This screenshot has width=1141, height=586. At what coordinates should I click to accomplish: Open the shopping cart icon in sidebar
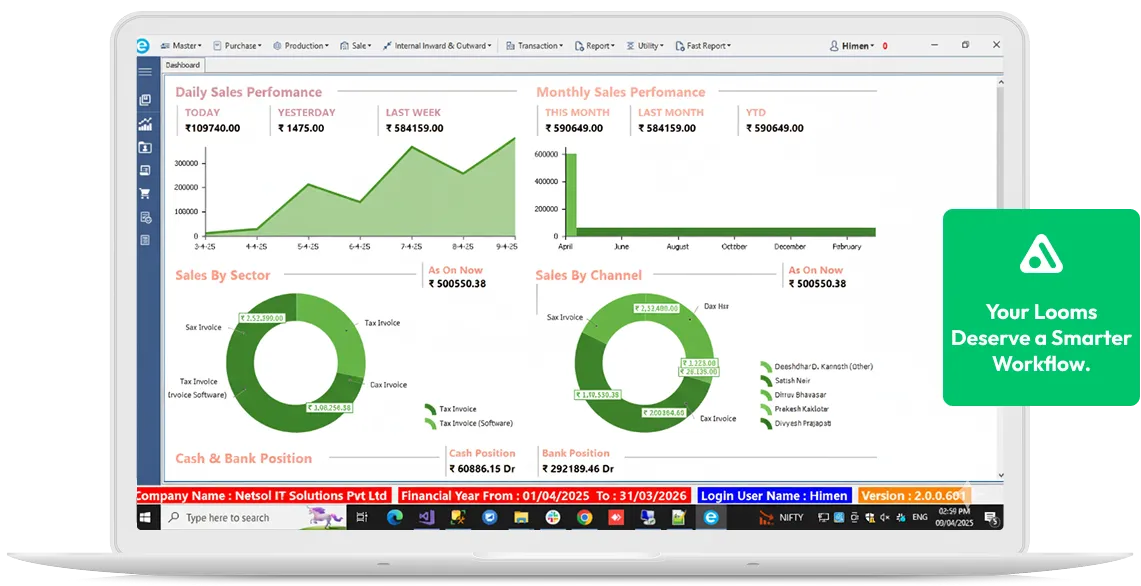tap(145, 194)
